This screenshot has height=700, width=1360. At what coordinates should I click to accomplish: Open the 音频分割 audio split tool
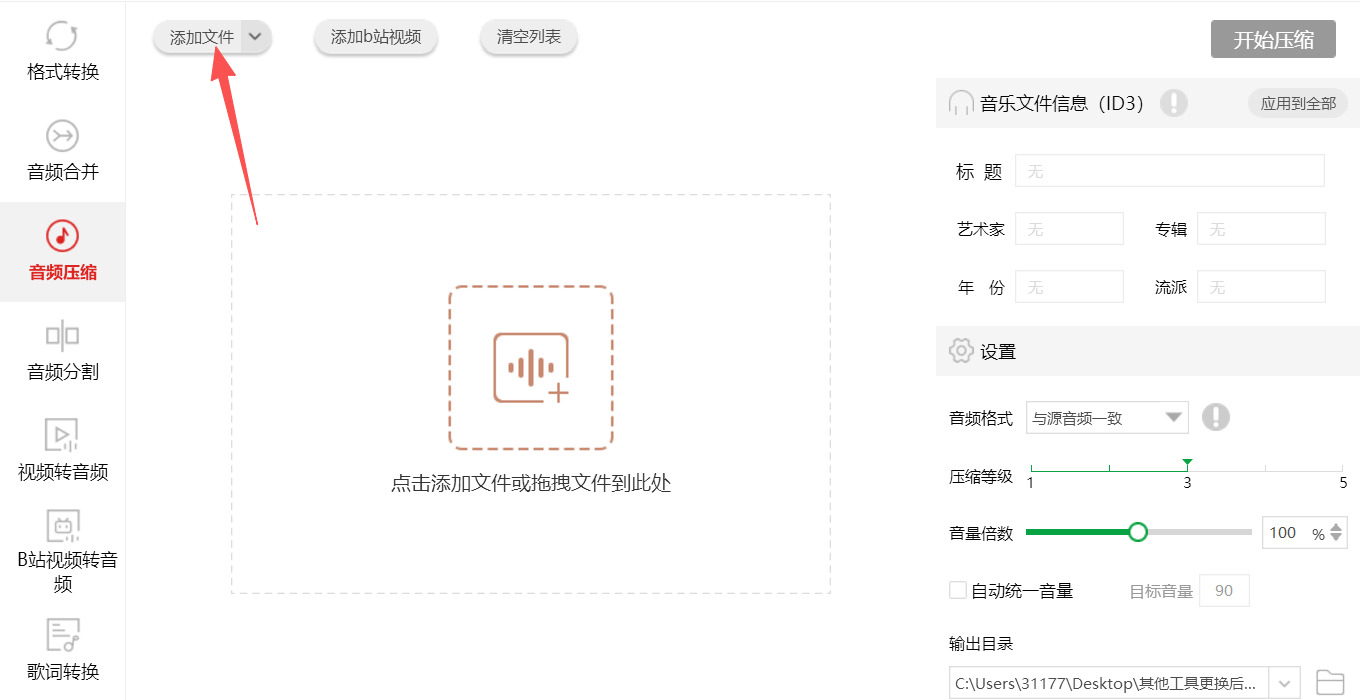63,352
